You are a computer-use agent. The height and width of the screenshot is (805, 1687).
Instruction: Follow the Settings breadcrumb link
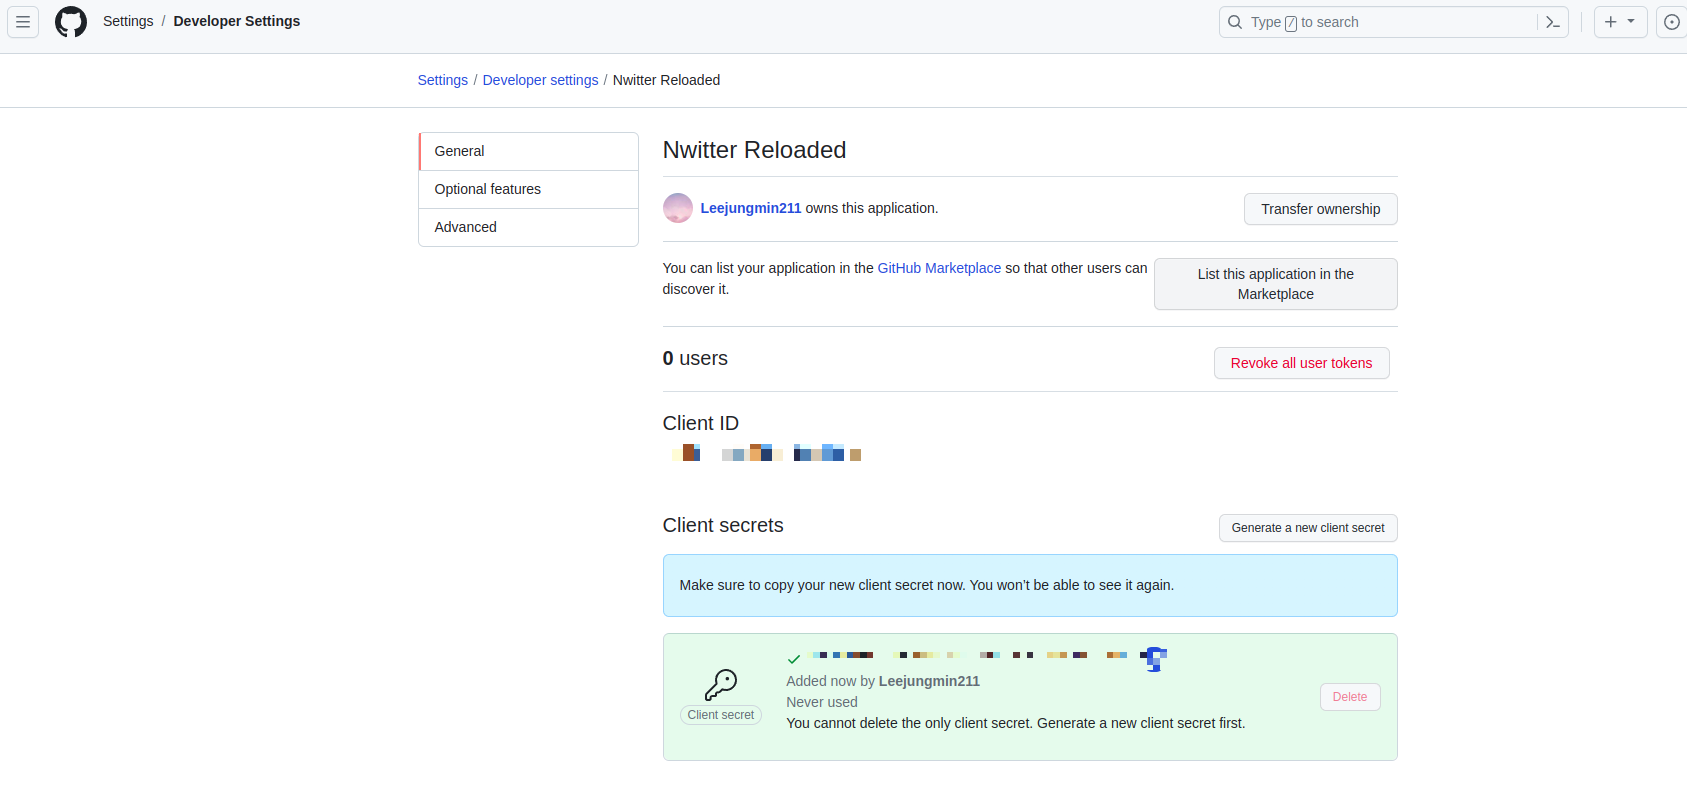443,80
